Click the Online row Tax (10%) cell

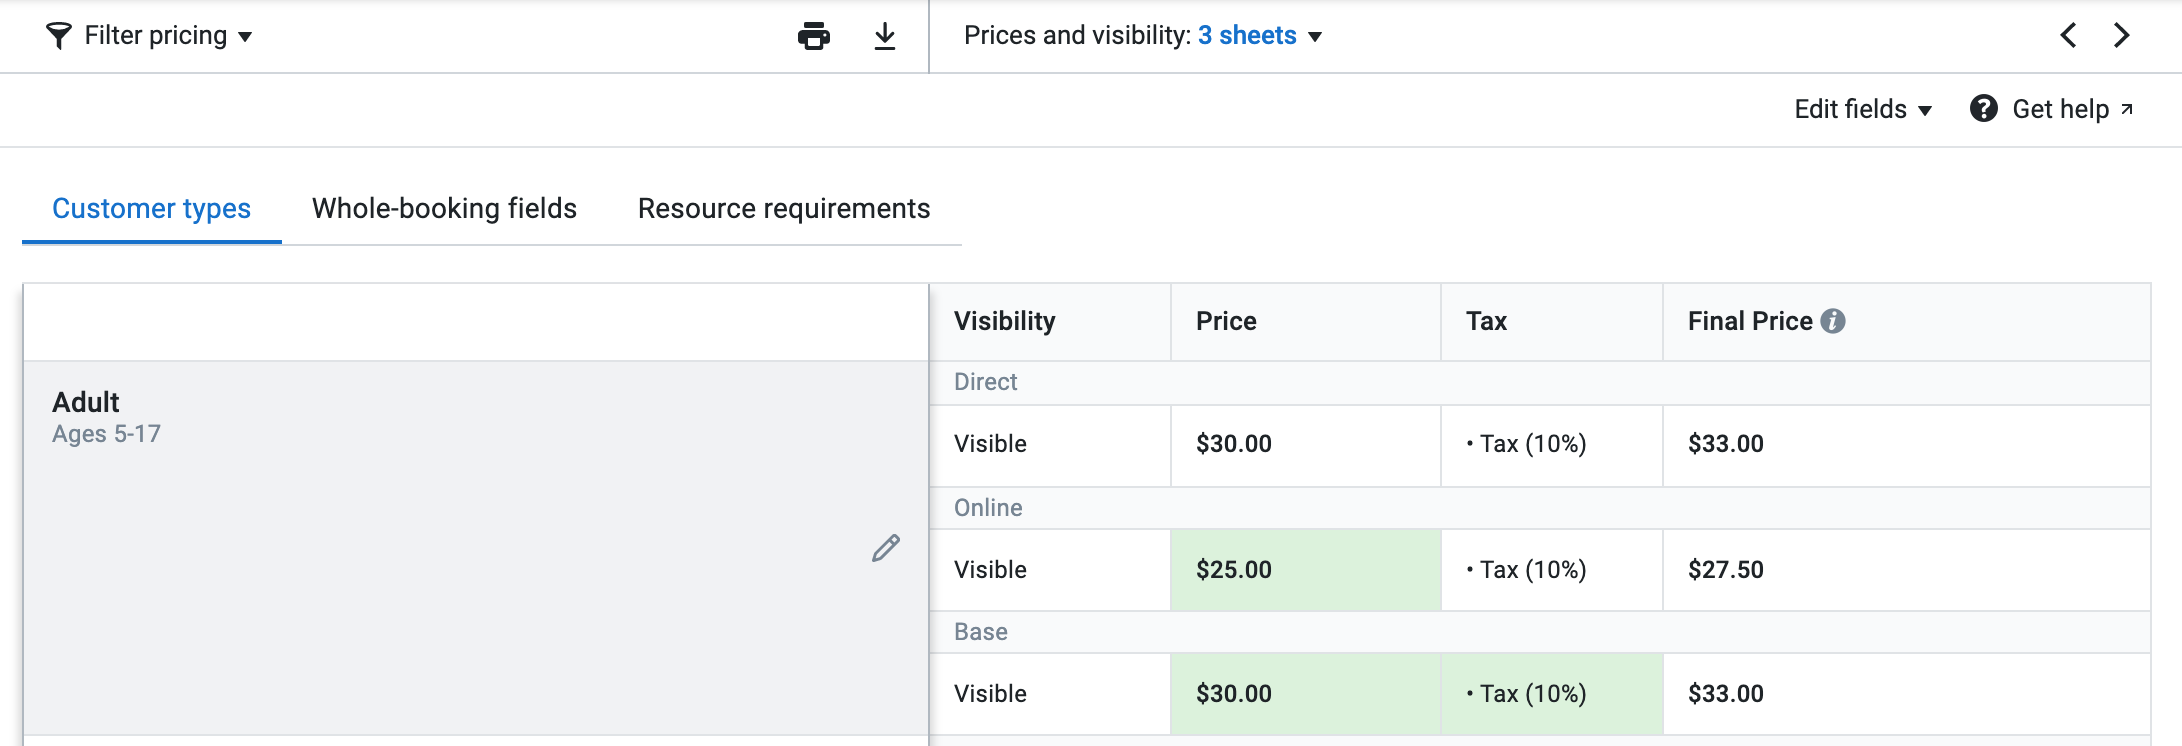(x=1552, y=570)
